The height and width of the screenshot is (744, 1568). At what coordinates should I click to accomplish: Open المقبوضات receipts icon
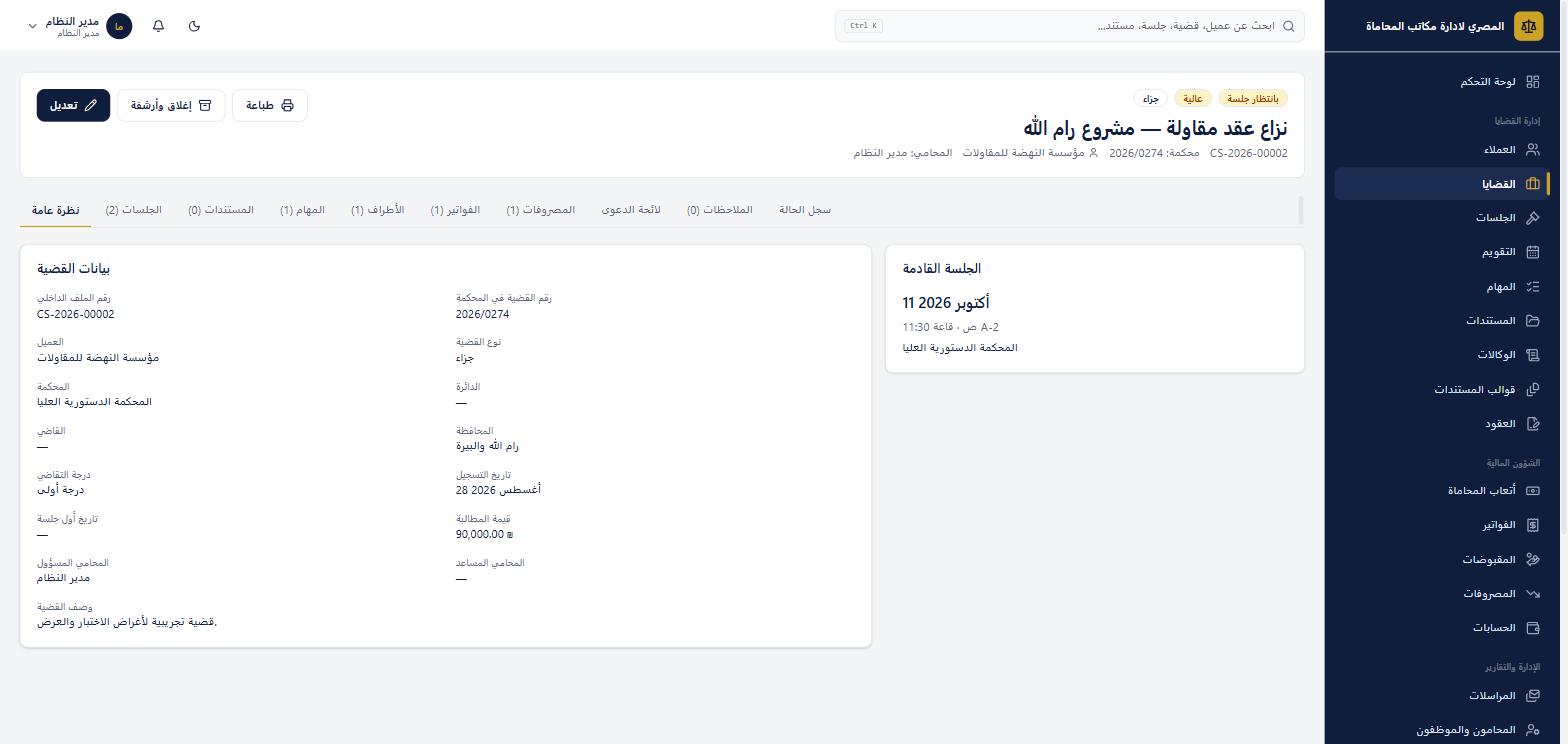point(1533,560)
